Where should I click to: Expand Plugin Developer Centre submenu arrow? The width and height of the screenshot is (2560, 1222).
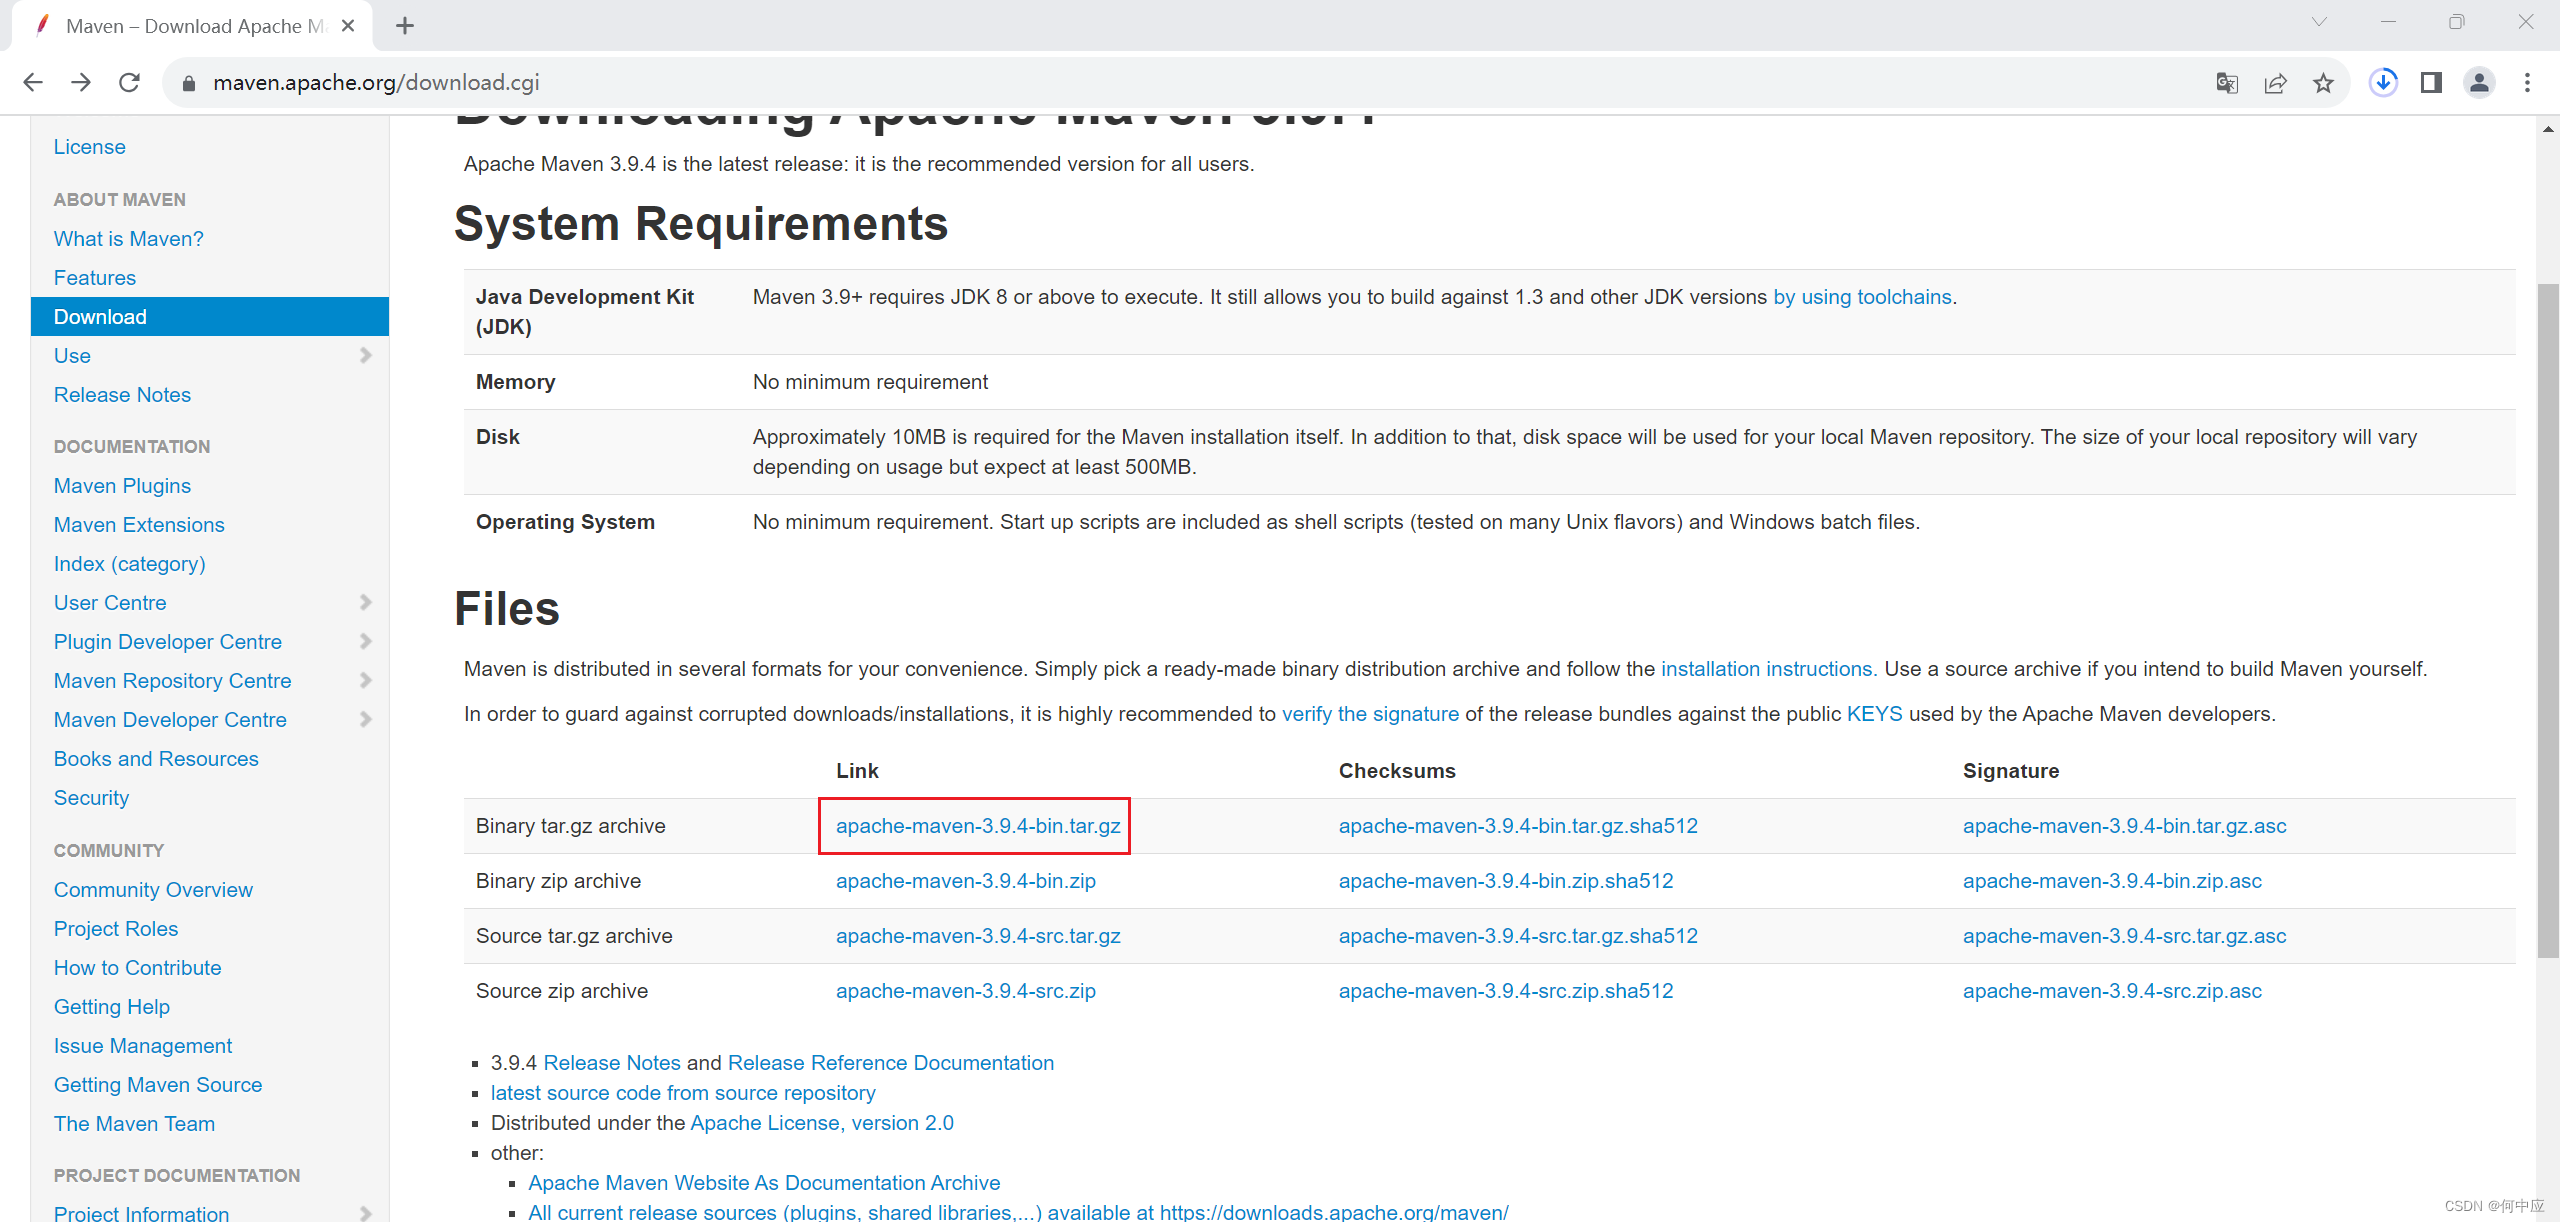point(365,641)
